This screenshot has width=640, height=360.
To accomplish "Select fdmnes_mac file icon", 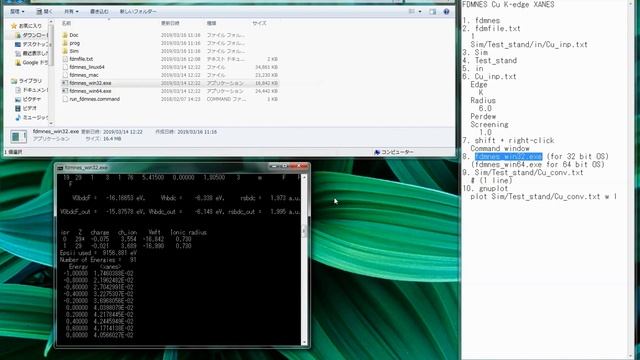I will tap(65, 75).
